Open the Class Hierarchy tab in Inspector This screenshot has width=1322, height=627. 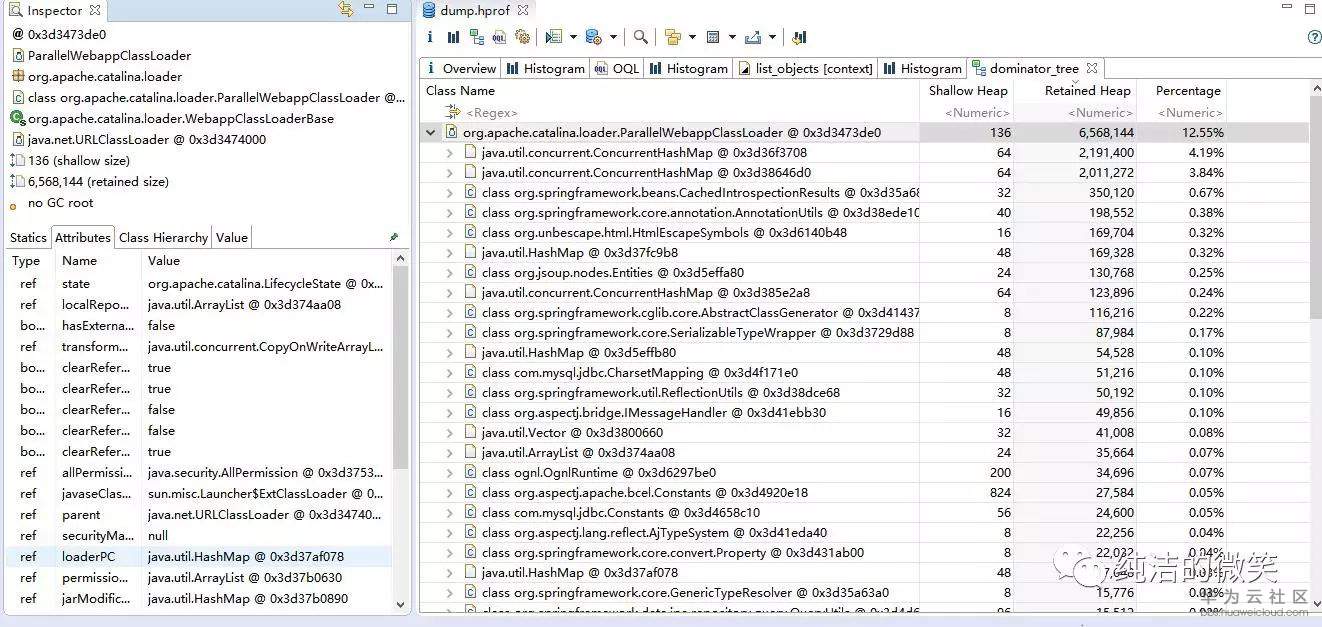(x=163, y=237)
